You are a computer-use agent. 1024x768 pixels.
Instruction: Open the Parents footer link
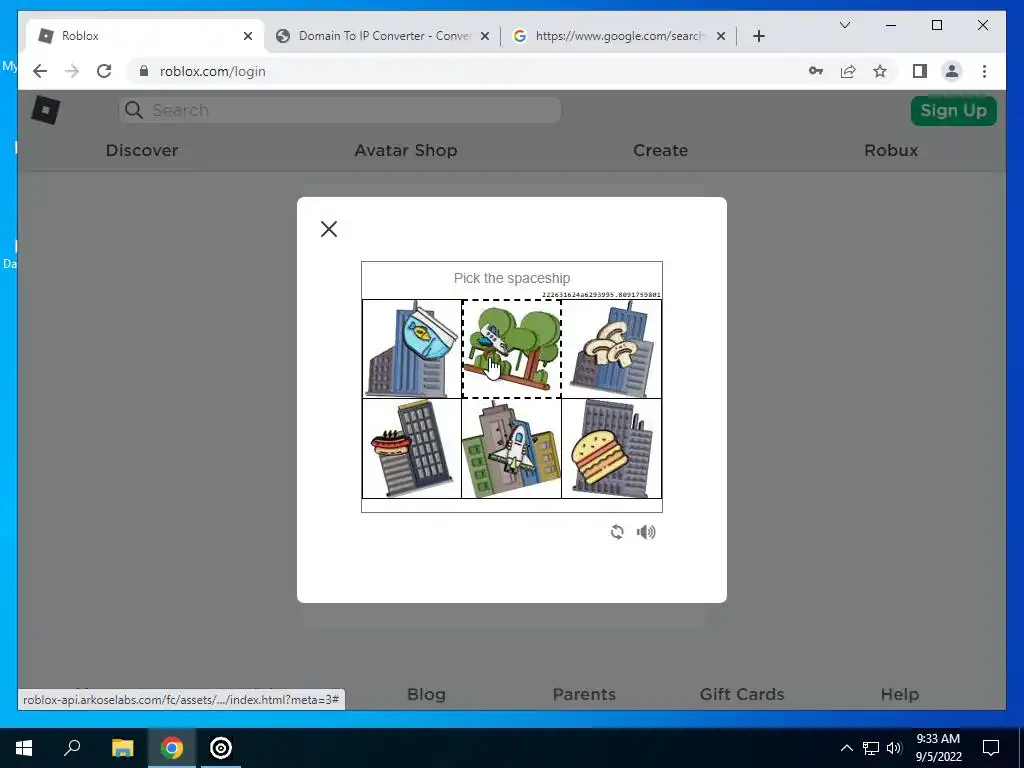pos(584,694)
